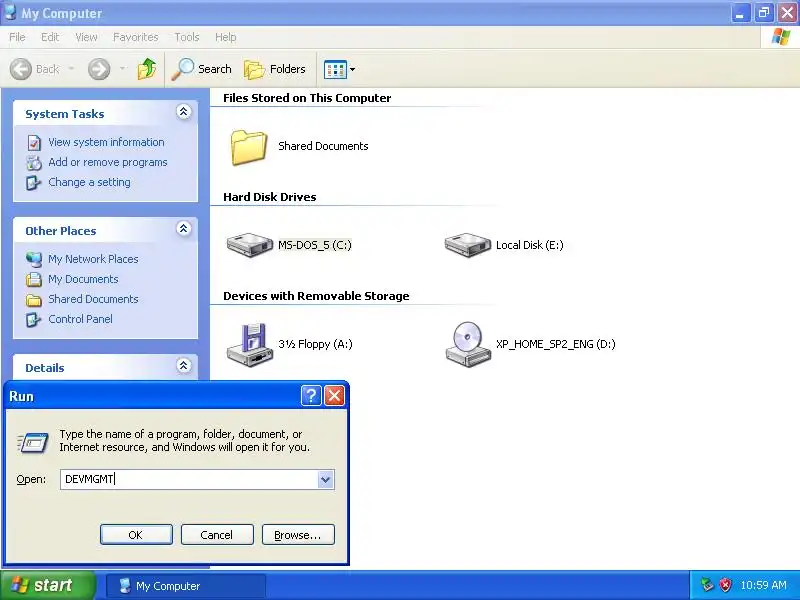Click the Forward arrow icon

pyautogui.click(x=99, y=69)
